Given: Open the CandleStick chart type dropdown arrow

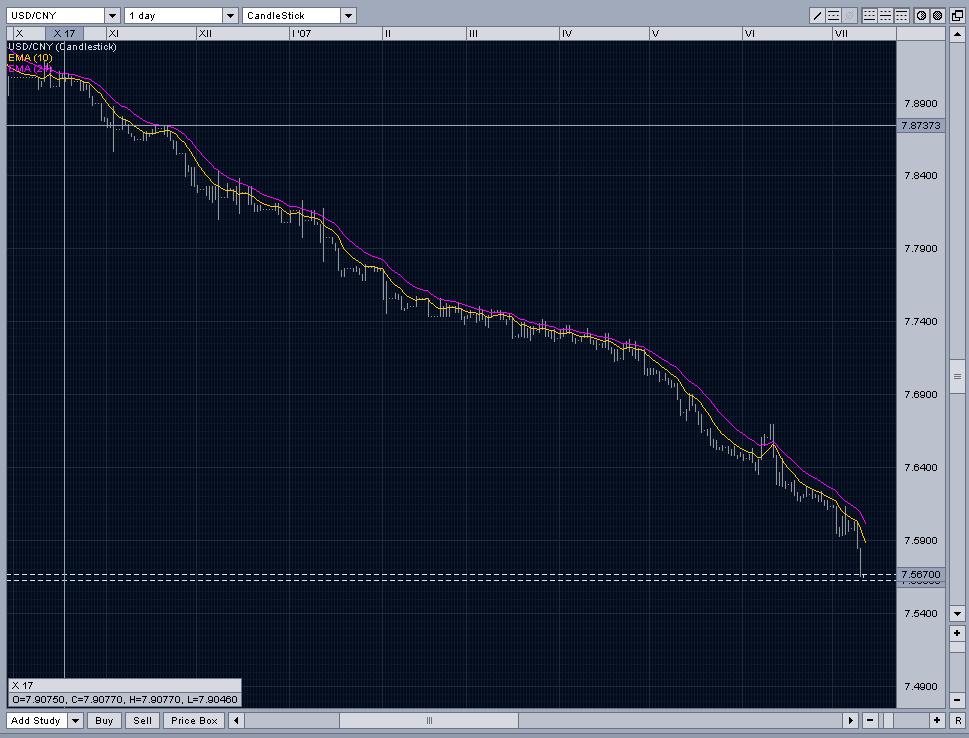Looking at the screenshot, I should pyautogui.click(x=348, y=15).
